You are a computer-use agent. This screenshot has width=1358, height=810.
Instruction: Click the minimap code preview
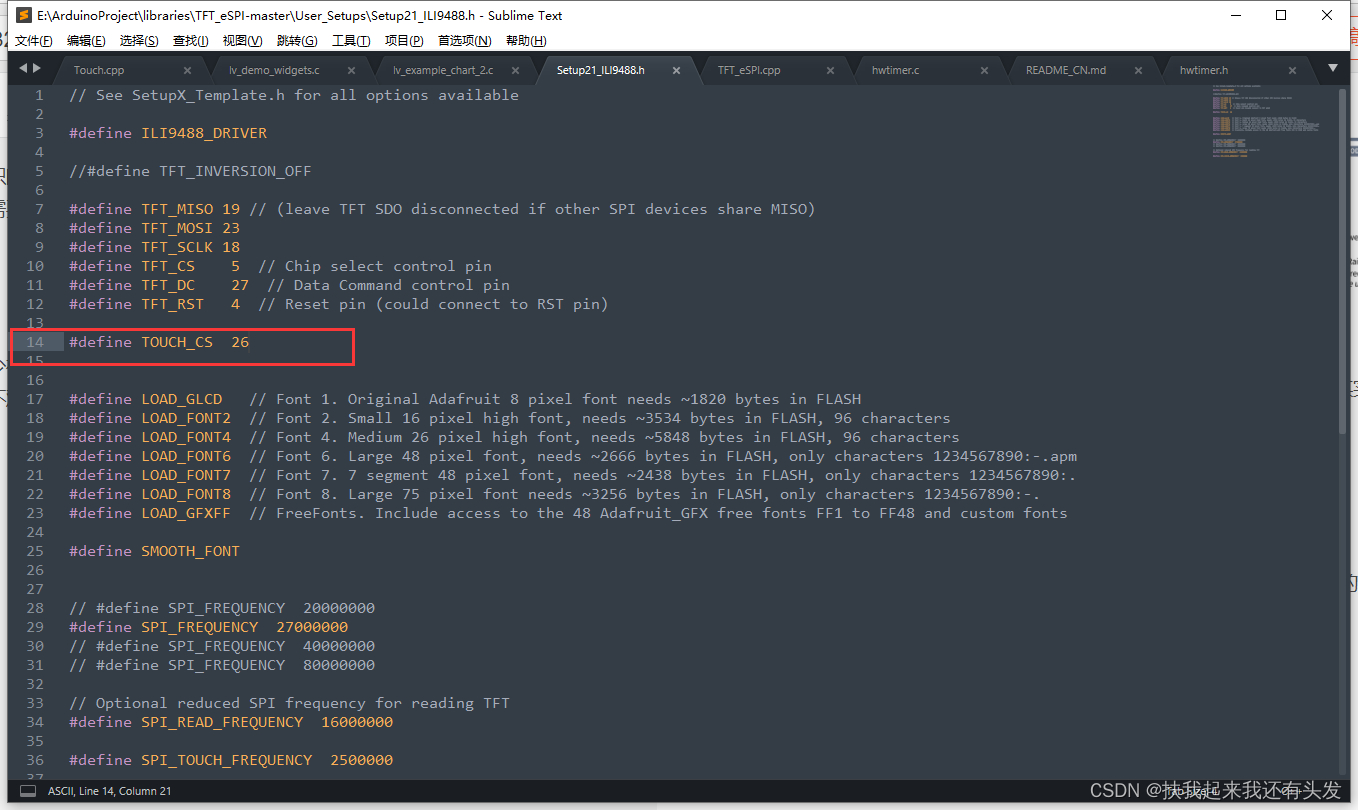(1265, 122)
